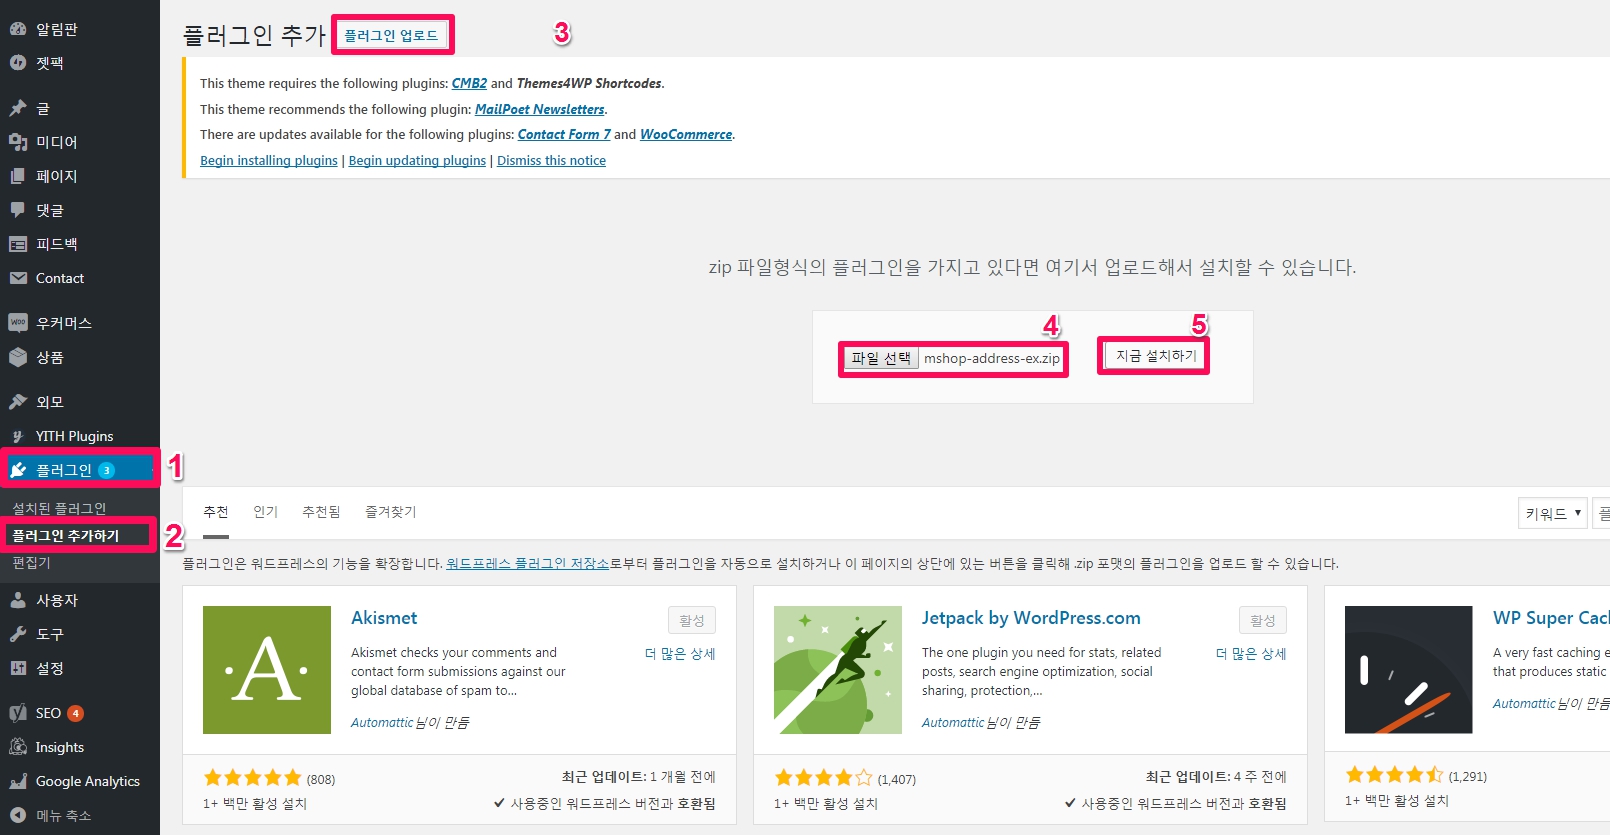Dismiss this notice link
Image resolution: width=1610 pixels, height=835 pixels.
(x=551, y=161)
